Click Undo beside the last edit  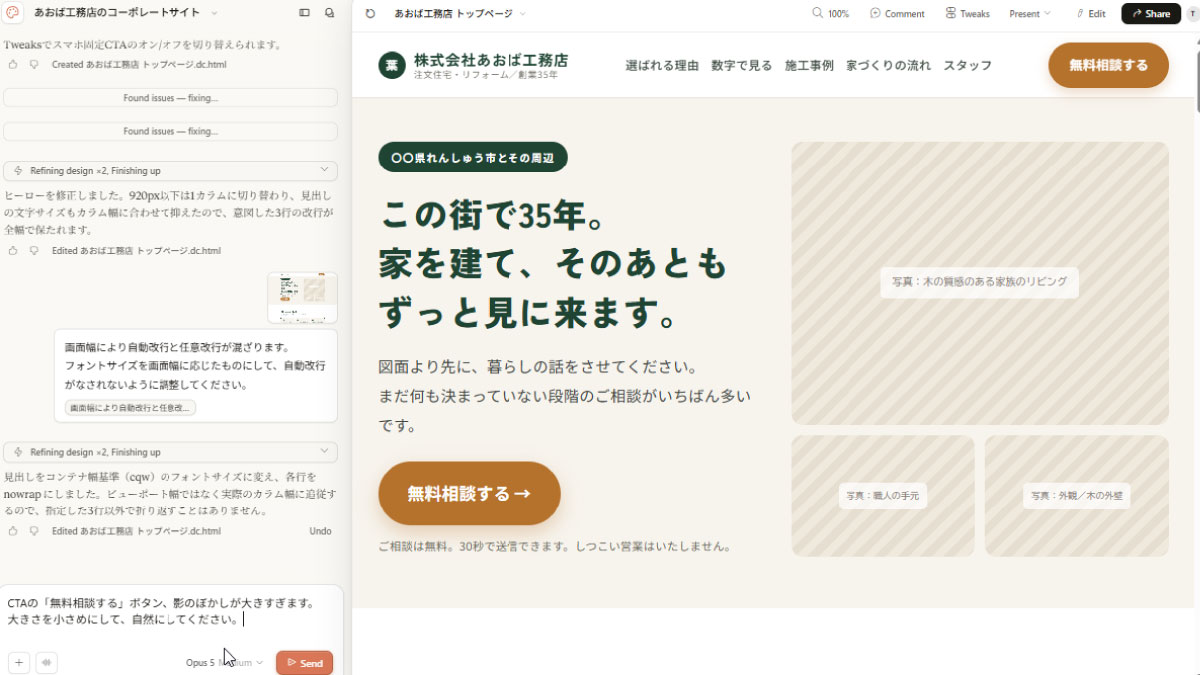click(x=320, y=531)
